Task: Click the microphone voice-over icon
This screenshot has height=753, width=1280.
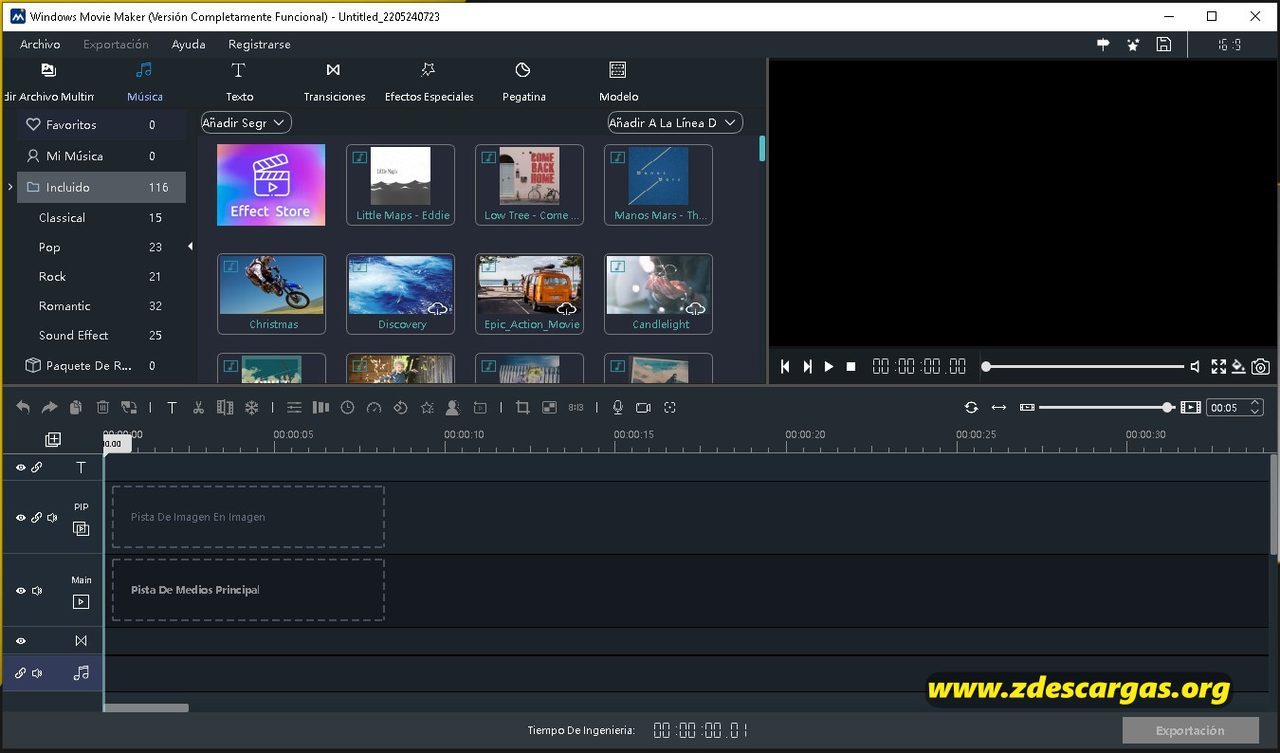Action: [x=617, y=407]
